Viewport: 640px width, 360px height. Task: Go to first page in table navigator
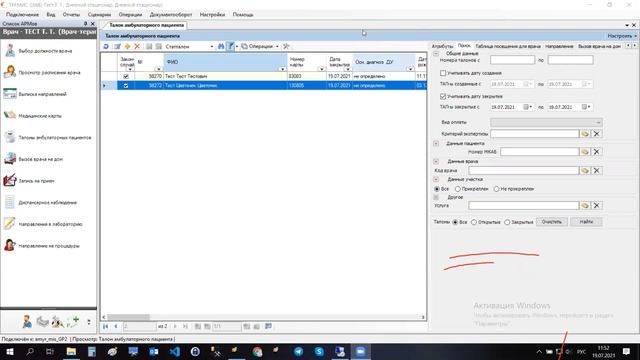tap(106, 326)
